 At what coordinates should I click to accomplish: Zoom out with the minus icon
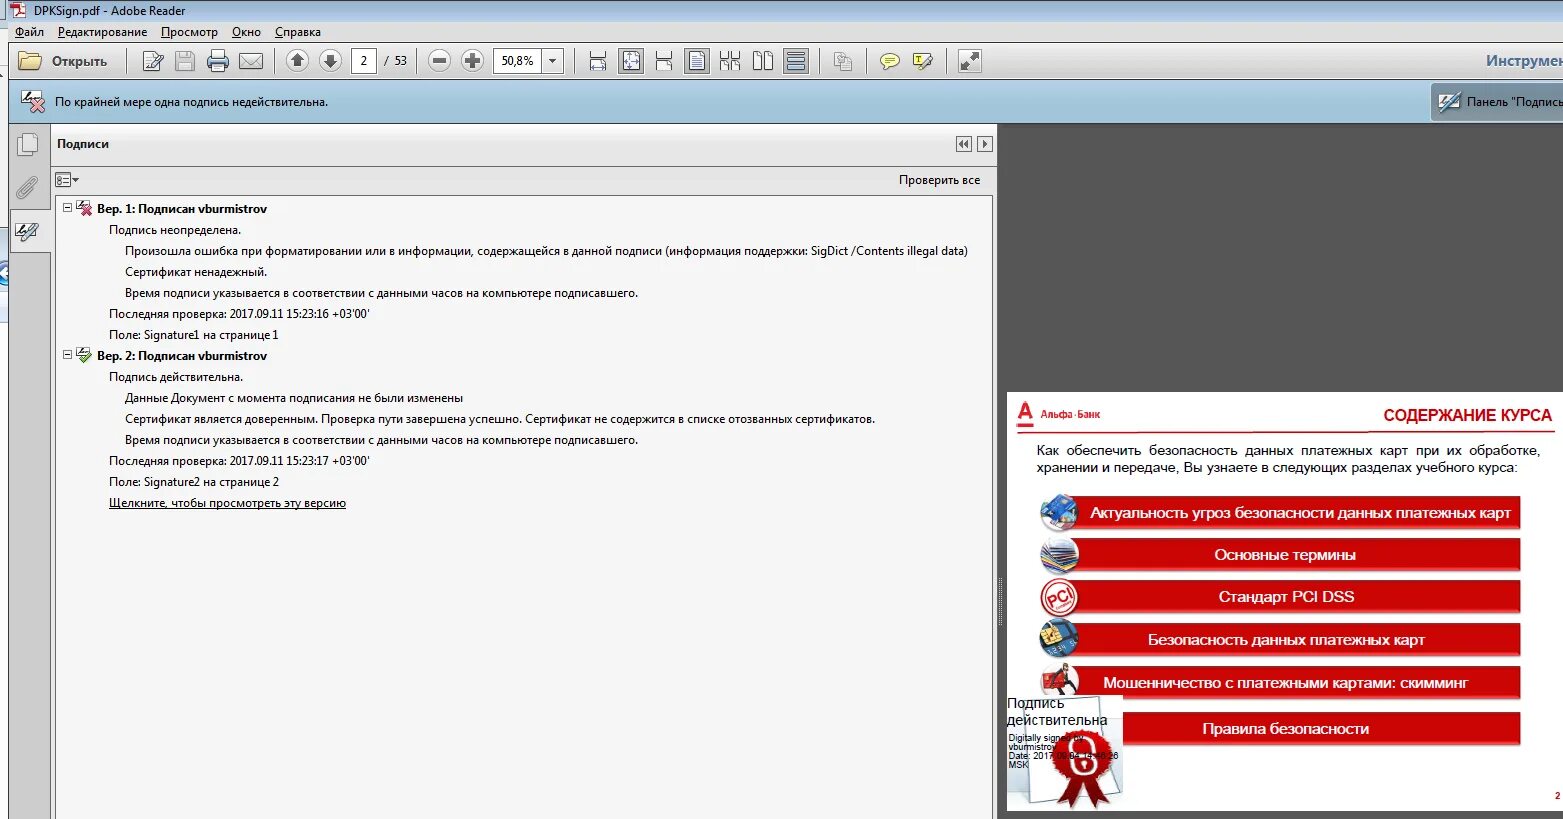click(x=439, y=61)
